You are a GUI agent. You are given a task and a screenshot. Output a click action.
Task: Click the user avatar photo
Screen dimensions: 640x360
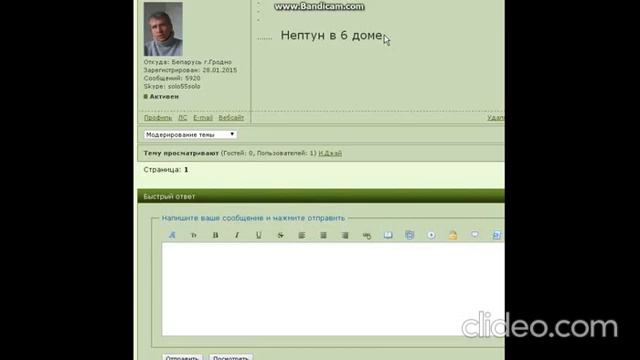coord(163,29)
